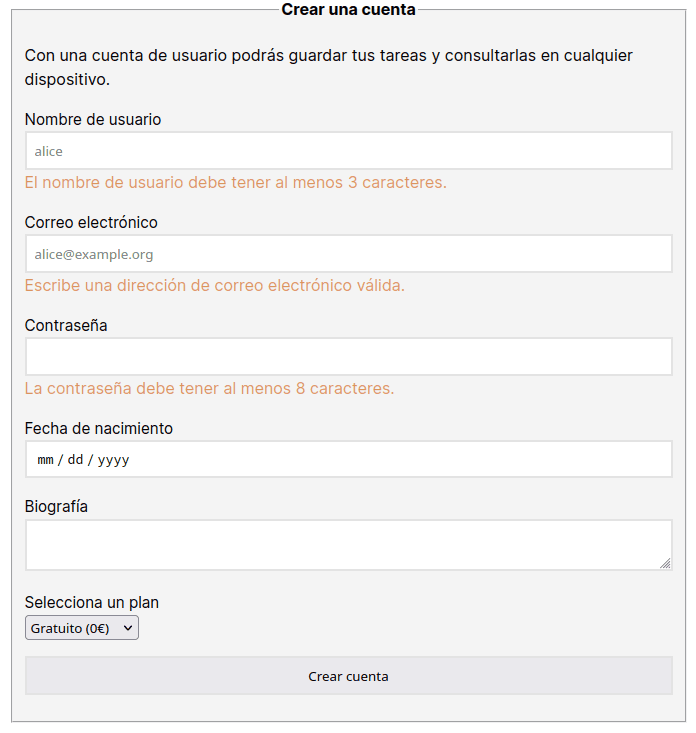Image resolution: width=696 pixels, height=733 pixels.
Task: Click the "Nombre de usuario" label
Action: pyautogui.click(x=93, y=119)
